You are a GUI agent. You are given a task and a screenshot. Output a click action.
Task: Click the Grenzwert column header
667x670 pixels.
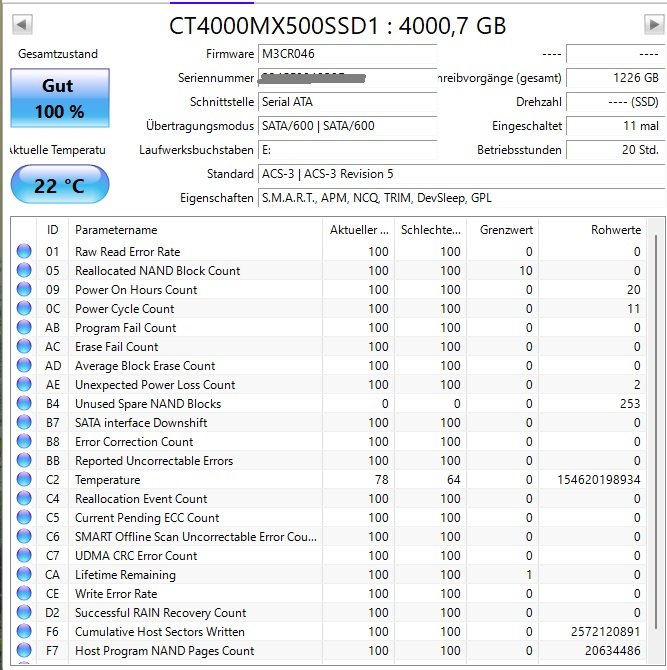(502, 230)
